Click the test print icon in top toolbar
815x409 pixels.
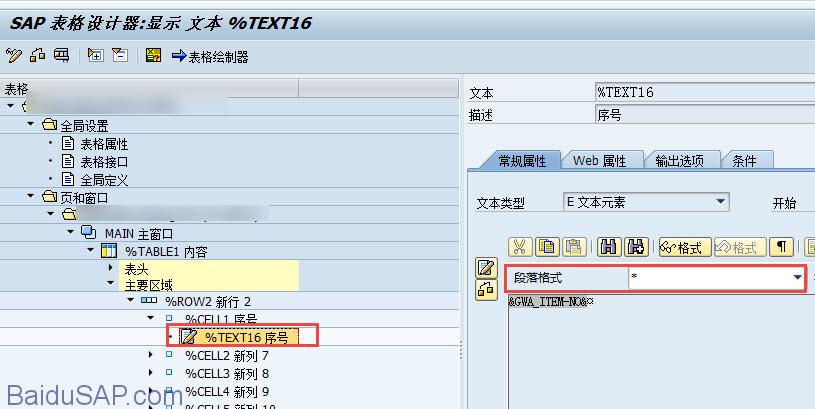coord(61,55)
